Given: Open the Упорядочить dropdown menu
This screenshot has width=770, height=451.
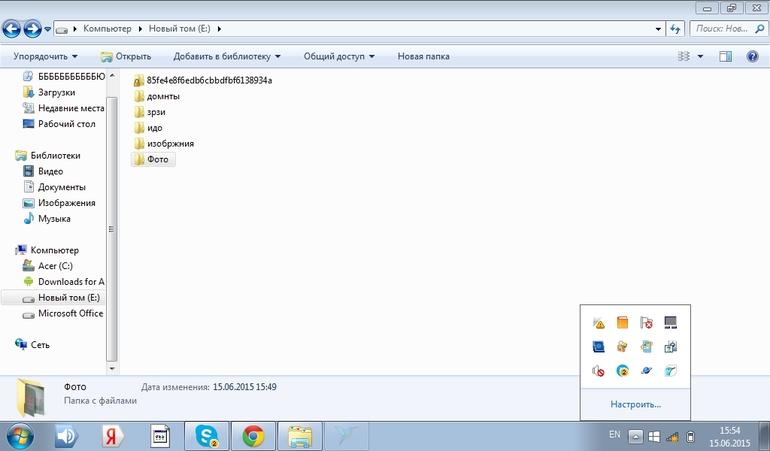Looking at the screenshot, I should click(45, 57).
